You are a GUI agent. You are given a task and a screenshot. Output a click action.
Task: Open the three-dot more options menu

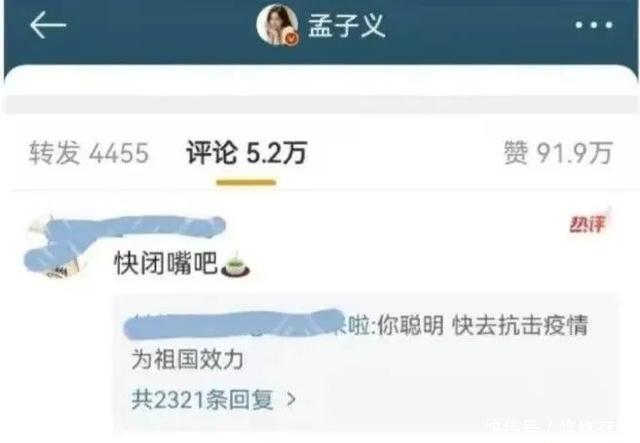pos(594,25)
